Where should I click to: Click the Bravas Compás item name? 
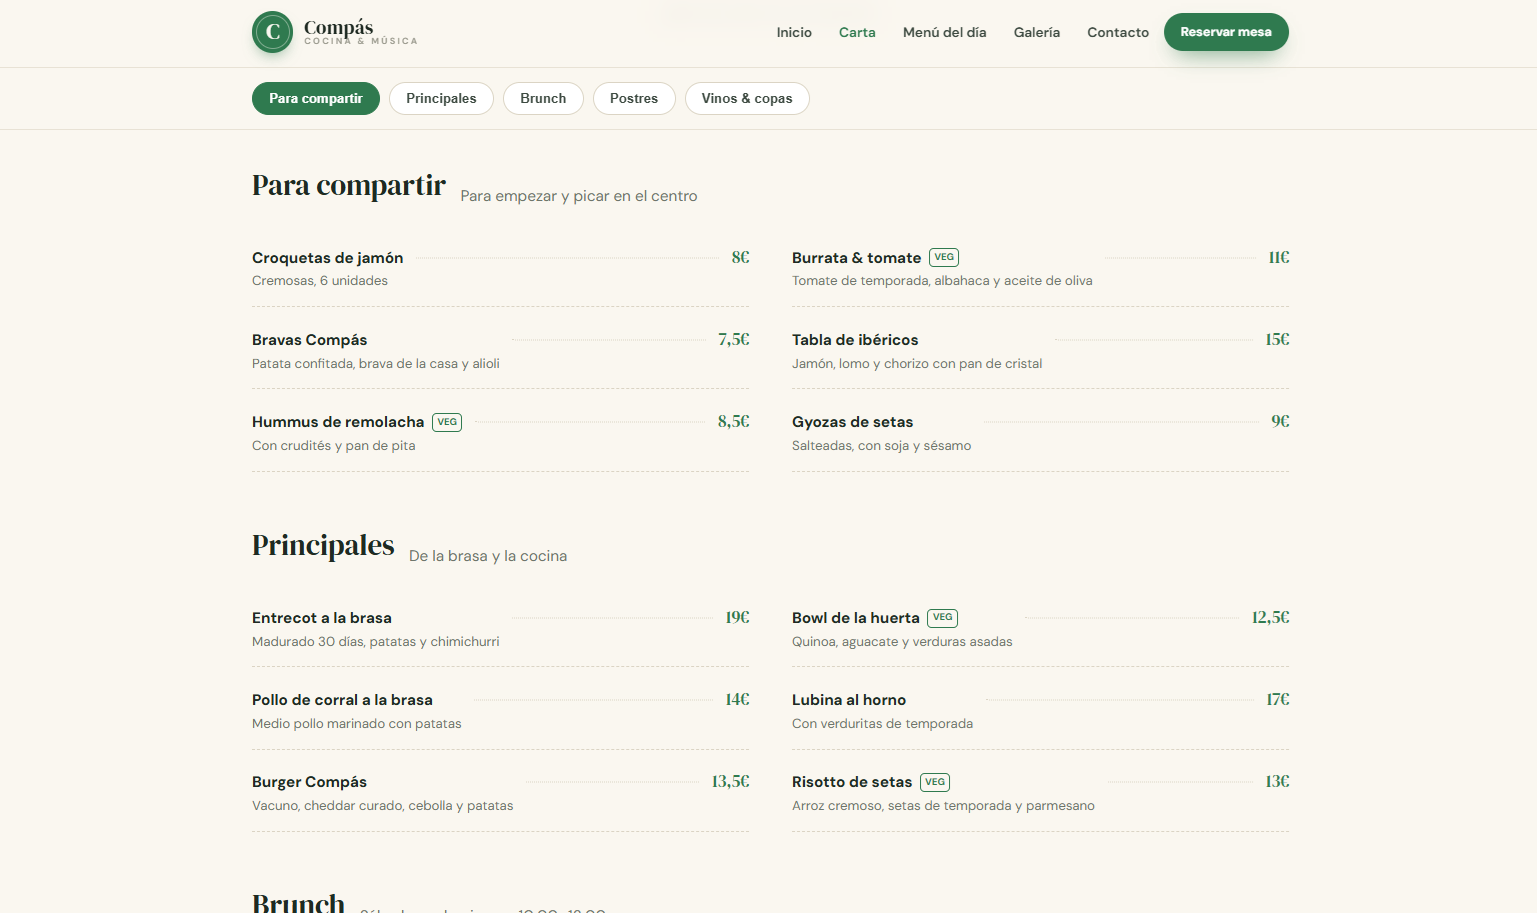[x=310, y=340]
